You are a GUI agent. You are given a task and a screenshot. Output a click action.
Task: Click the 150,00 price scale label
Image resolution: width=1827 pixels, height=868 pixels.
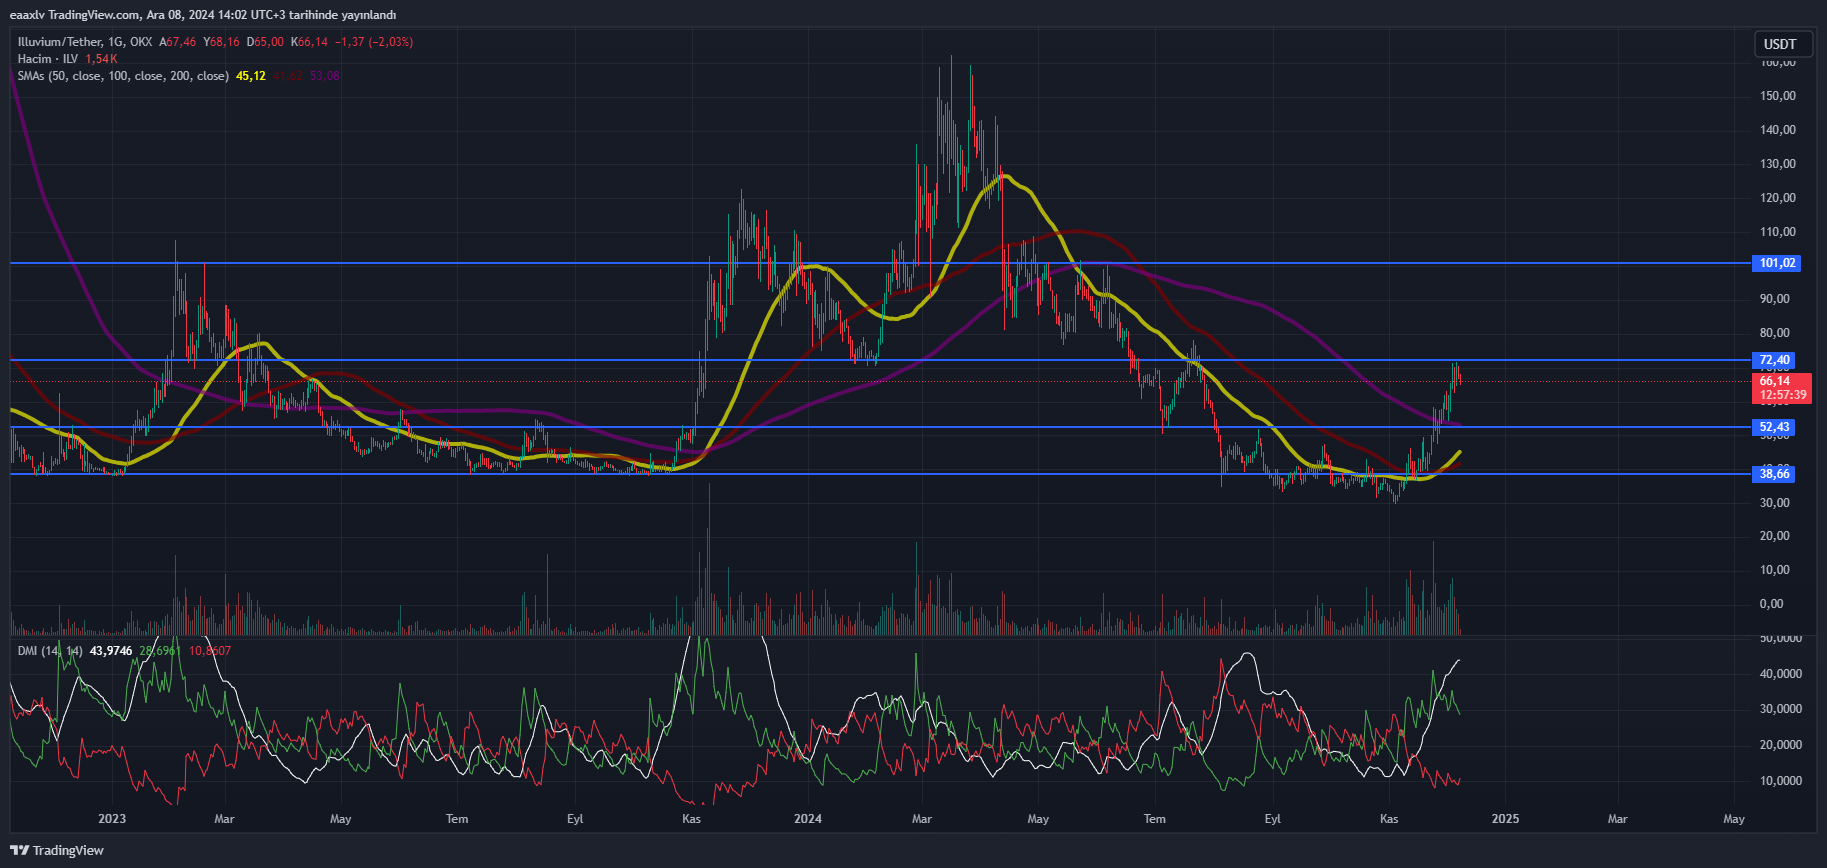[x=1777, y=96]
